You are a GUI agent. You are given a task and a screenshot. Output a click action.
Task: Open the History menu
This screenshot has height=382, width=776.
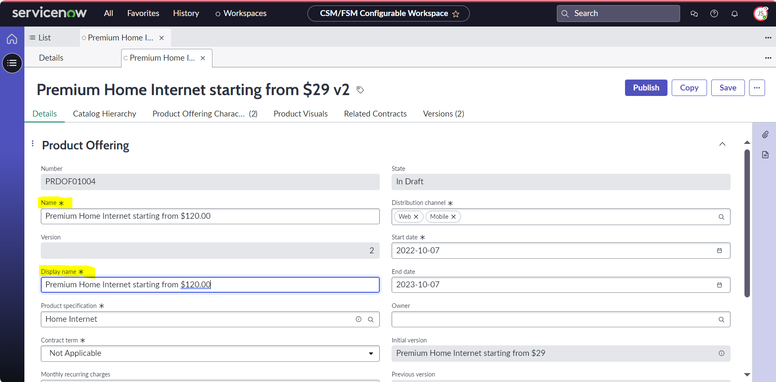[186, 13]
